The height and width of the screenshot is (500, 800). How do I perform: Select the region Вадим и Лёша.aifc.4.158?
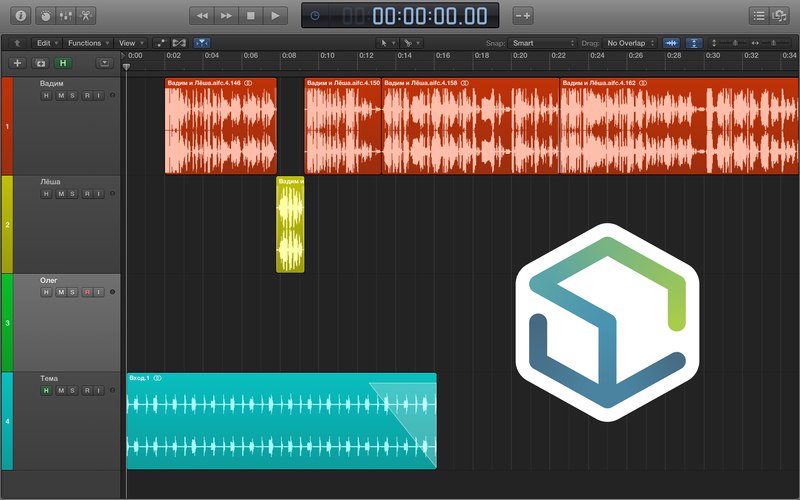470,126
